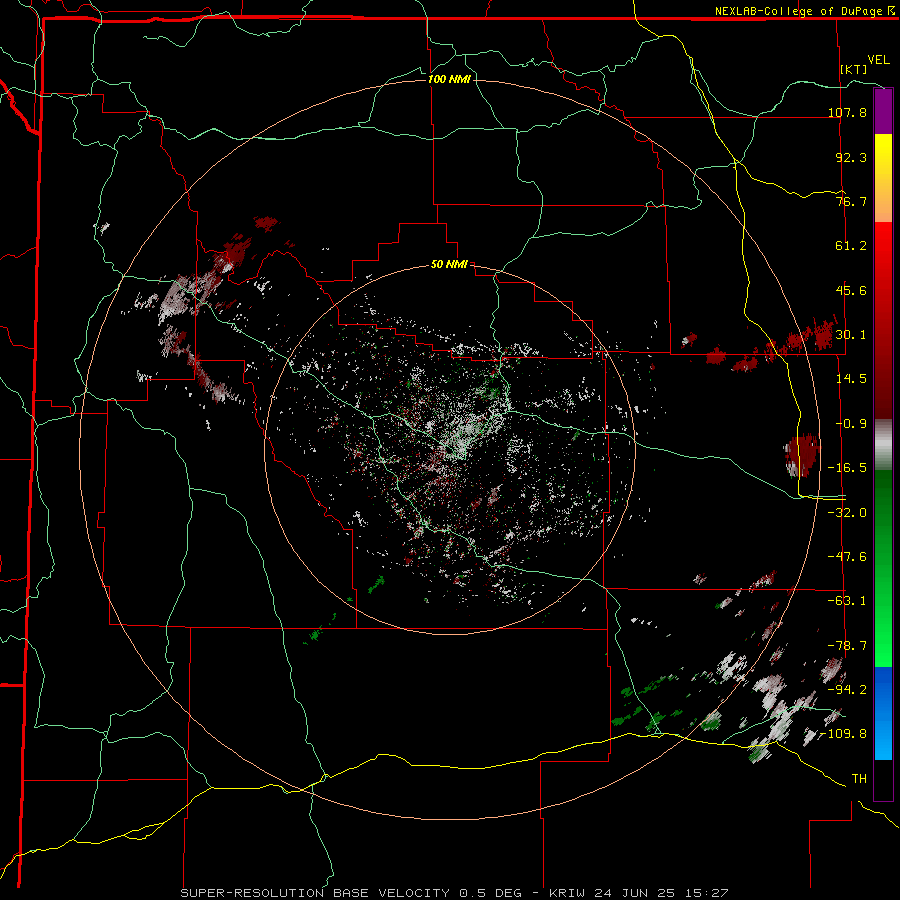The image size is (900, 900).
Task: Select the 30.1 velocity scale value
Action: point(851,335)
